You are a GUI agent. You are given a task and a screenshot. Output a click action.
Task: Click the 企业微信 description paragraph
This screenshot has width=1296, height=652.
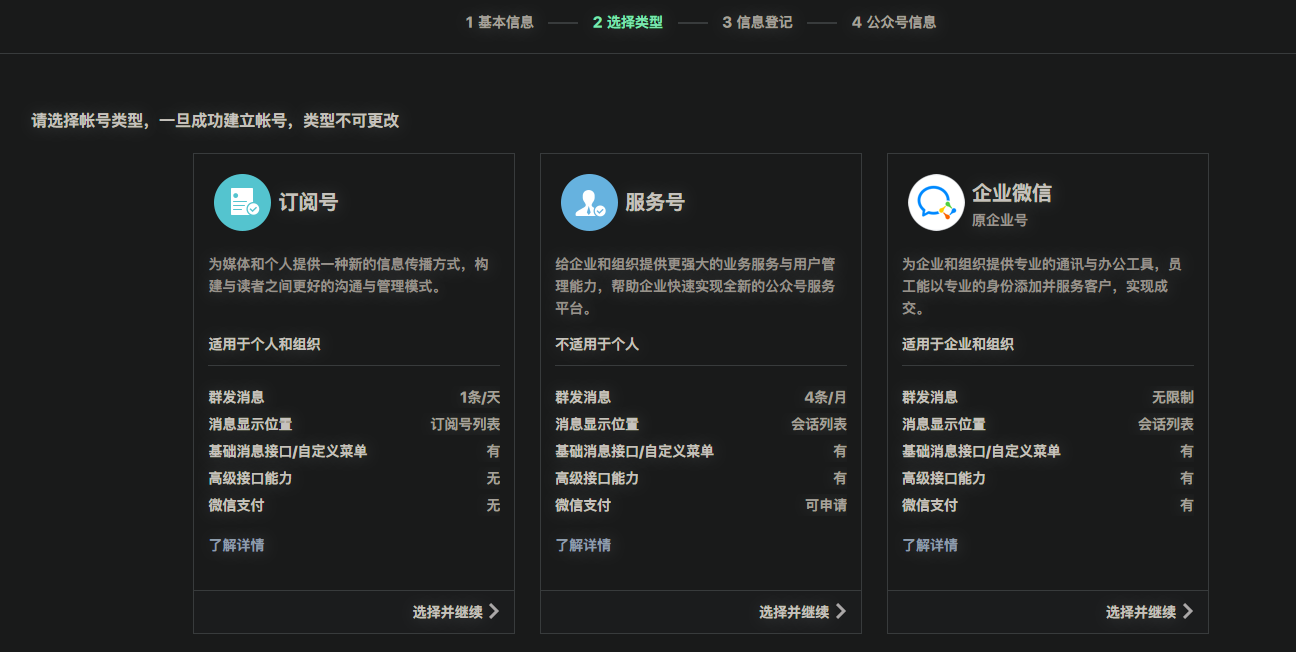pos(1043,286)
